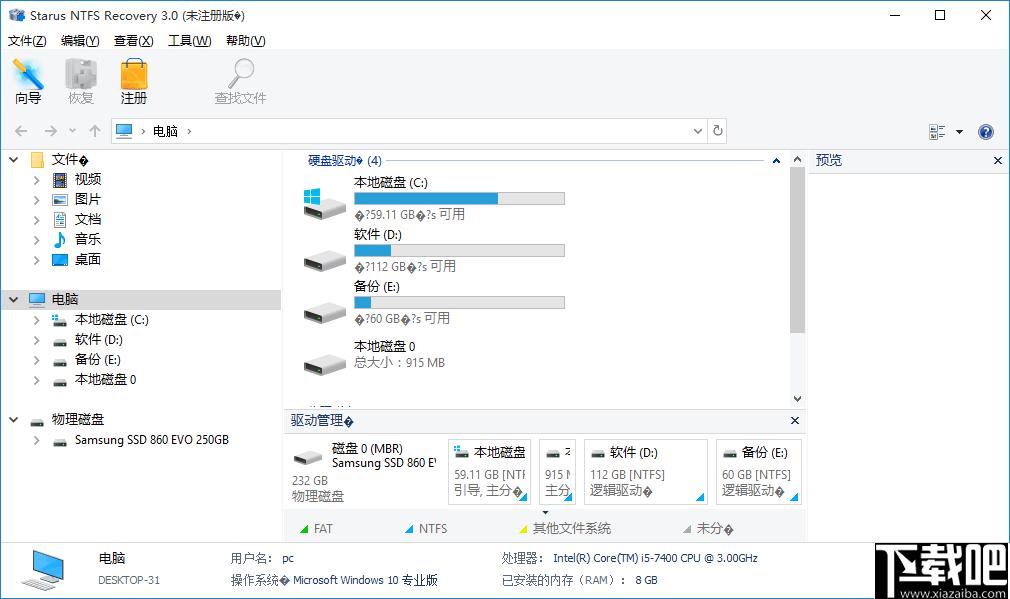The width and height of the screenshot is (1010, 599).
Task: Select 本地磁盘 0 in tree
Action: coord(106,379)
